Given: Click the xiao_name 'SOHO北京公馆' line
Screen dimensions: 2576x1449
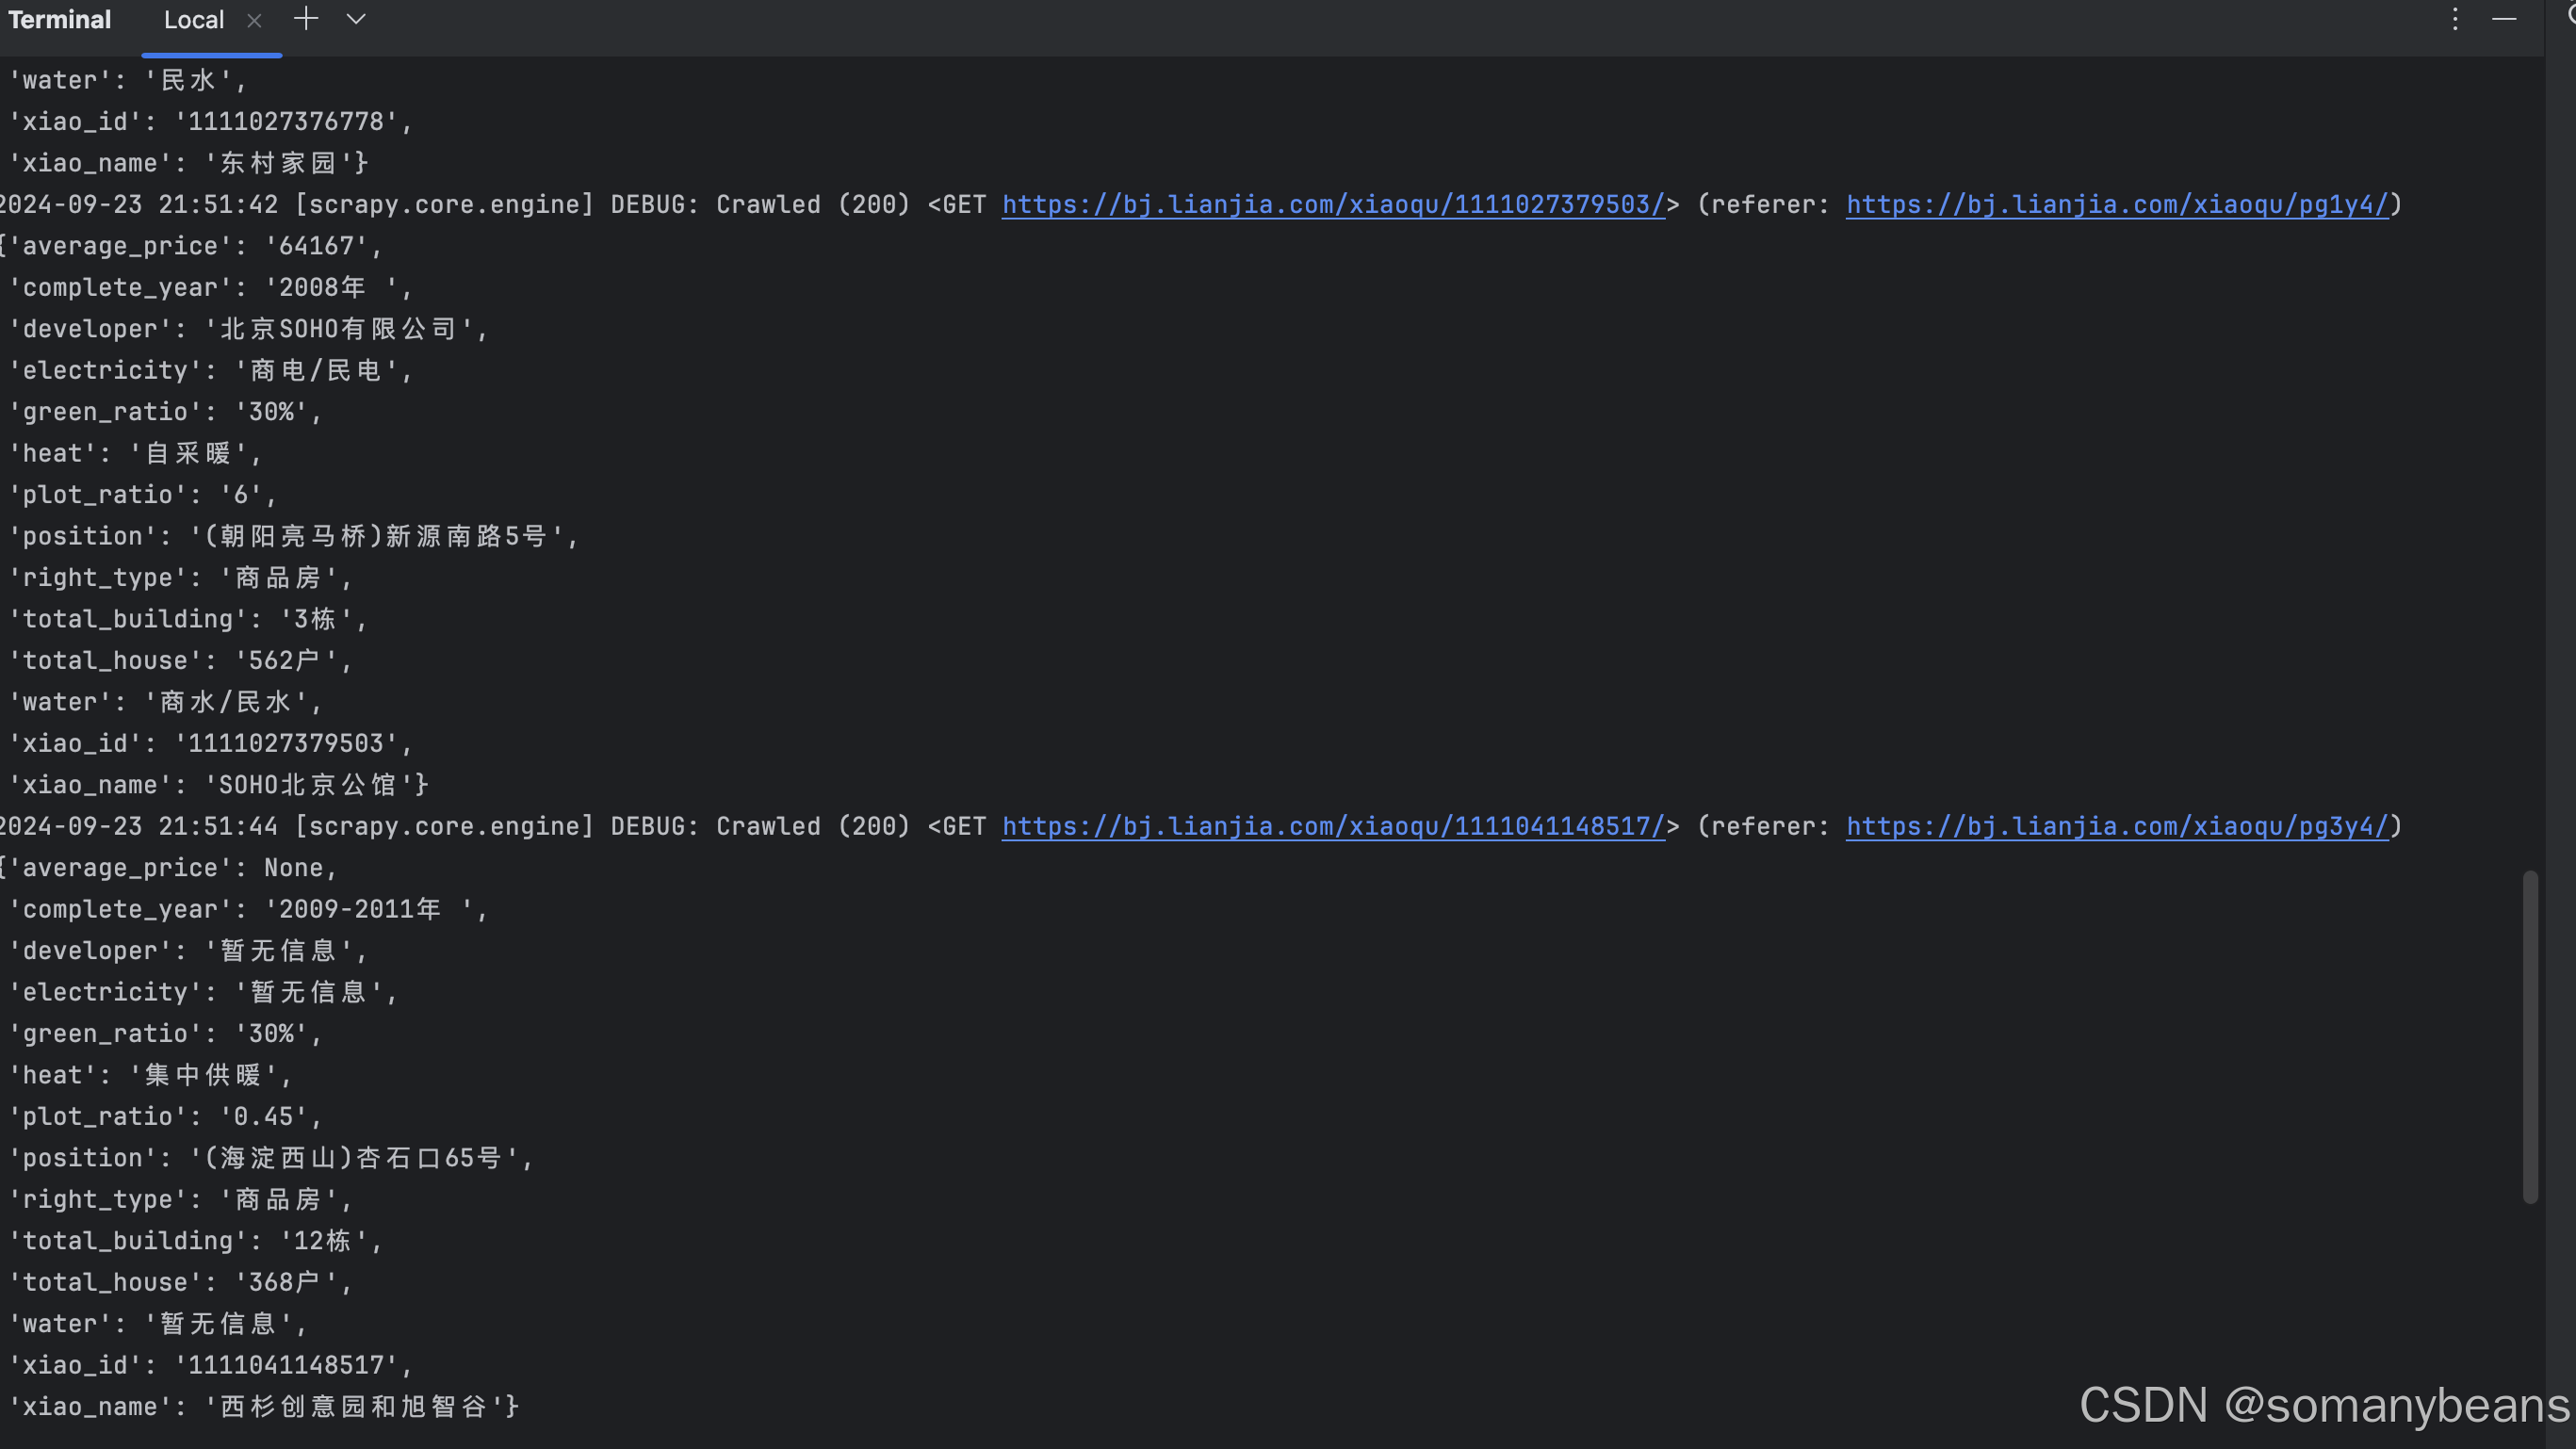Looking at the screenshot, I should (218, 785).
